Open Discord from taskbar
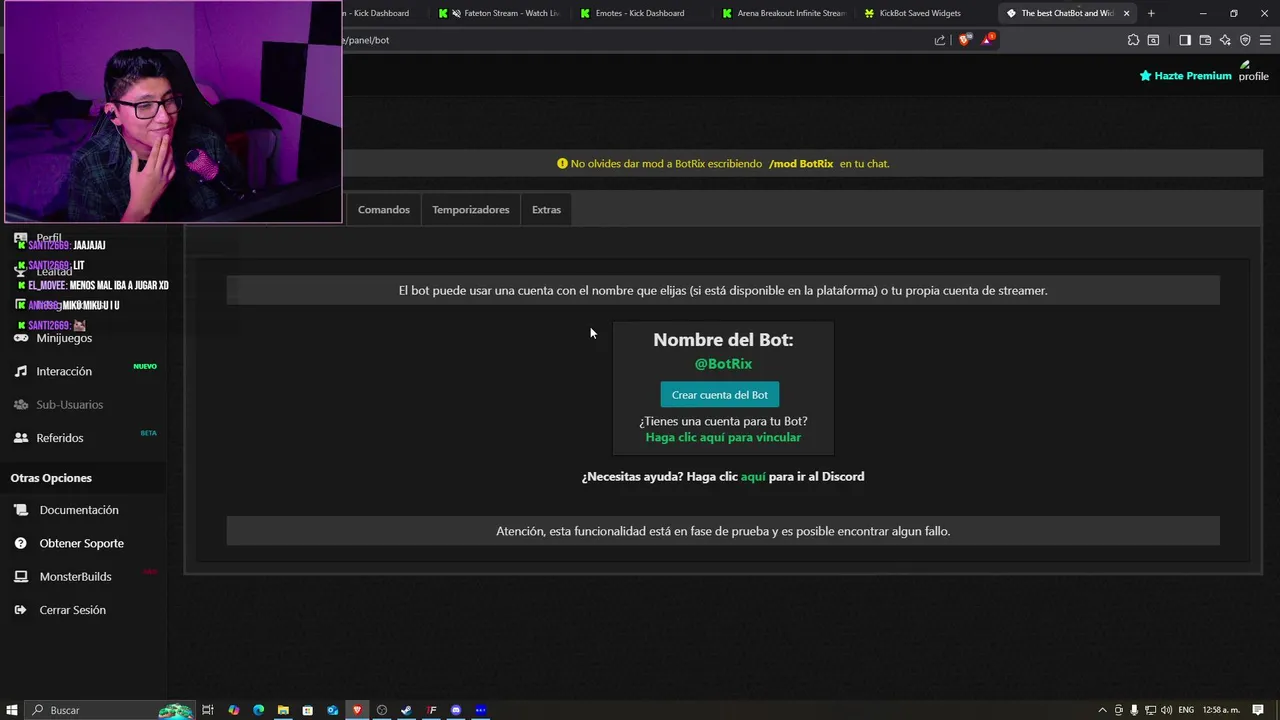 pyautogui.click(x=456, y=710)
